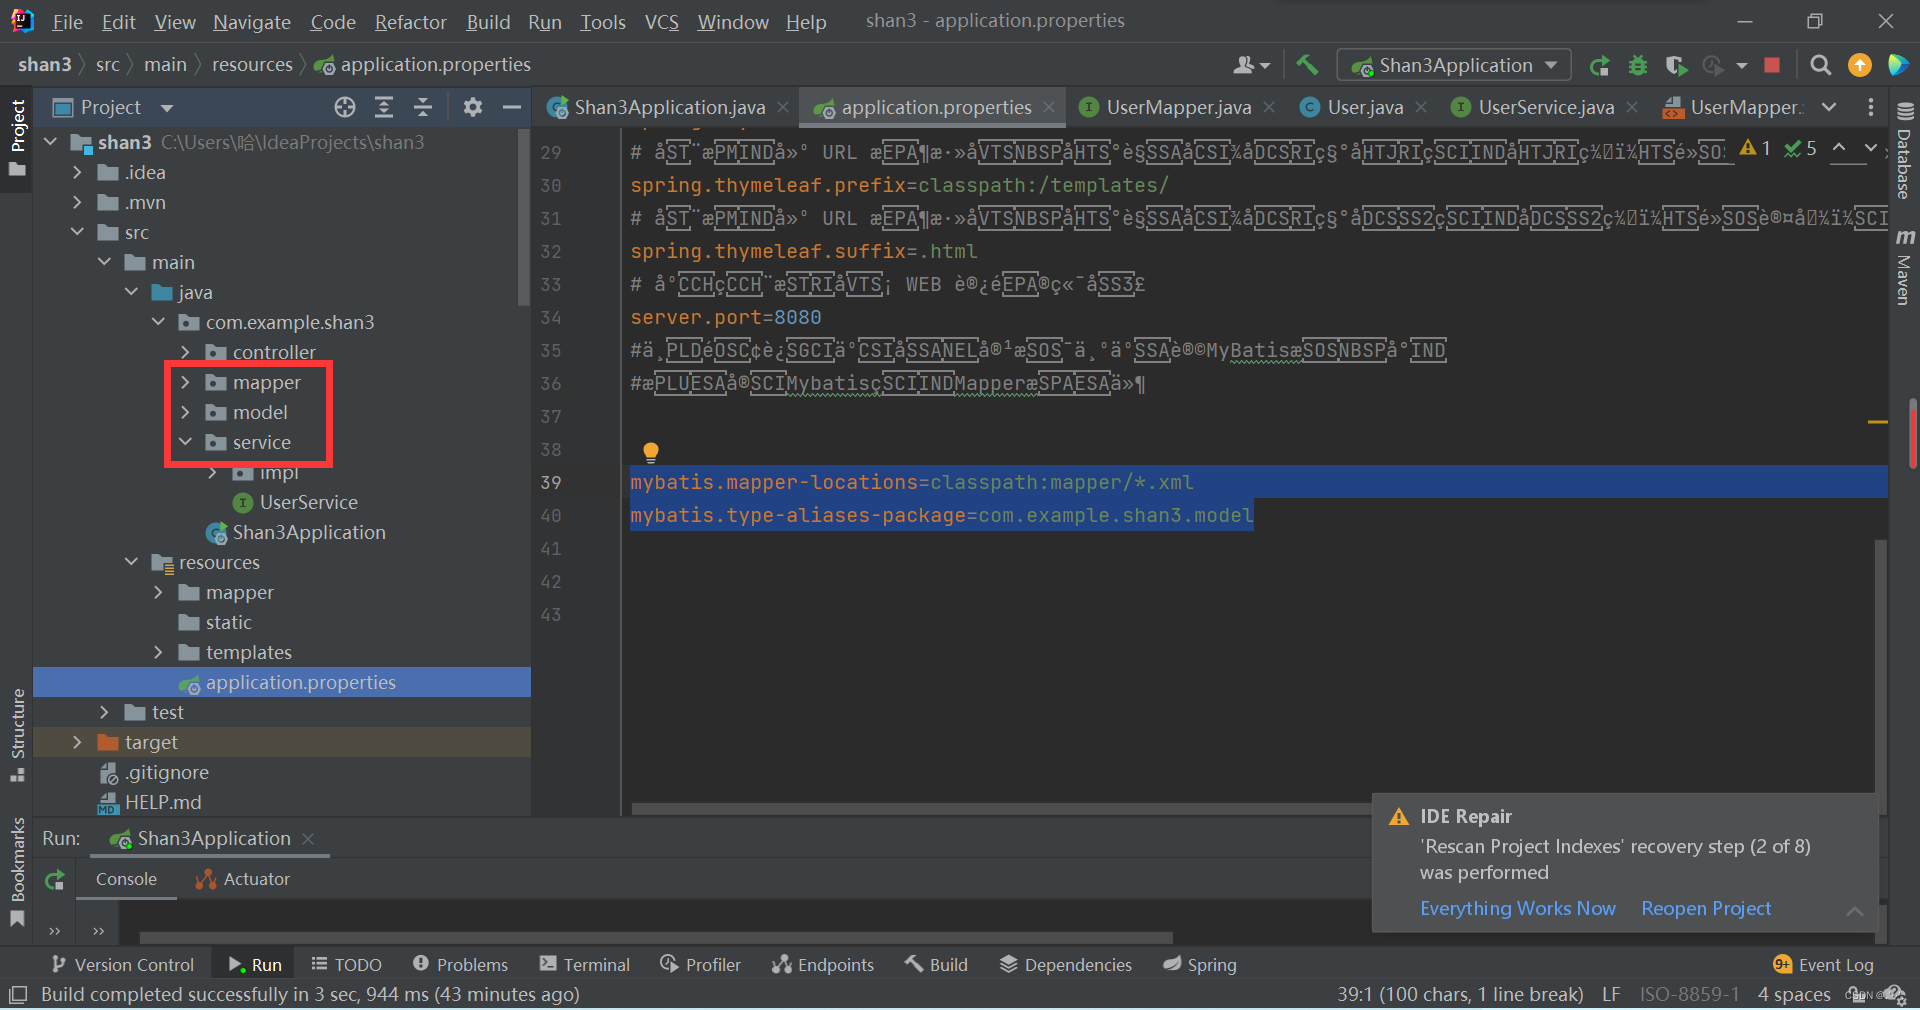This screenshot has height=1010, width=1920.
Task: Open the Problems tool window
Action: click(460, 965)
